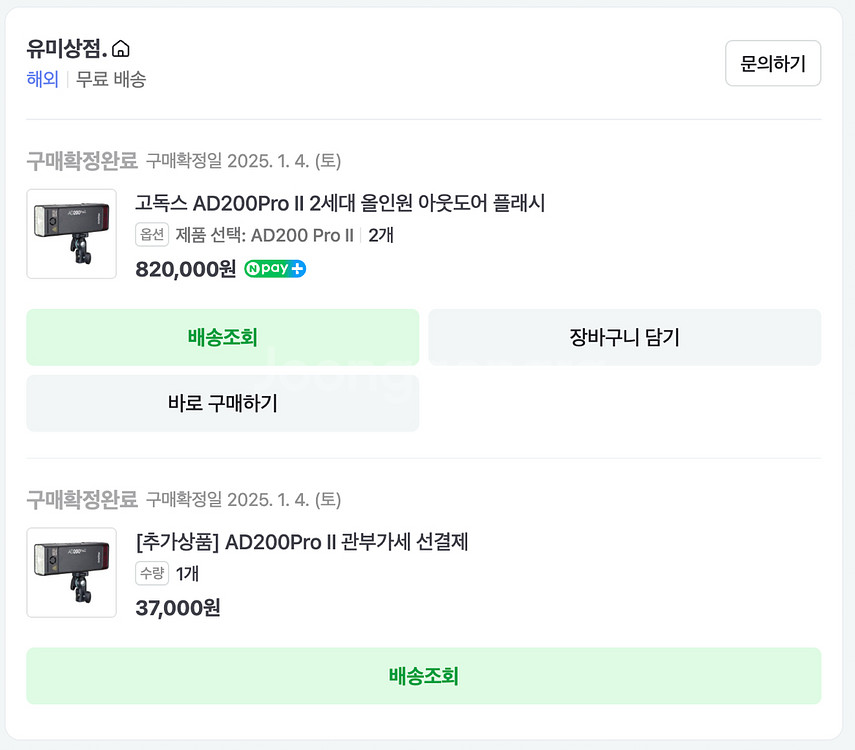Viewport: 855px width, 750px height.
Task: Click the 무료 배송 label
Action: coord(111,79)
